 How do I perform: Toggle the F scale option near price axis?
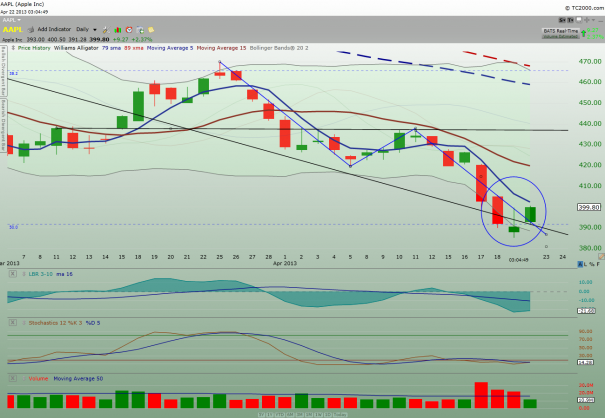click(598, 264)
